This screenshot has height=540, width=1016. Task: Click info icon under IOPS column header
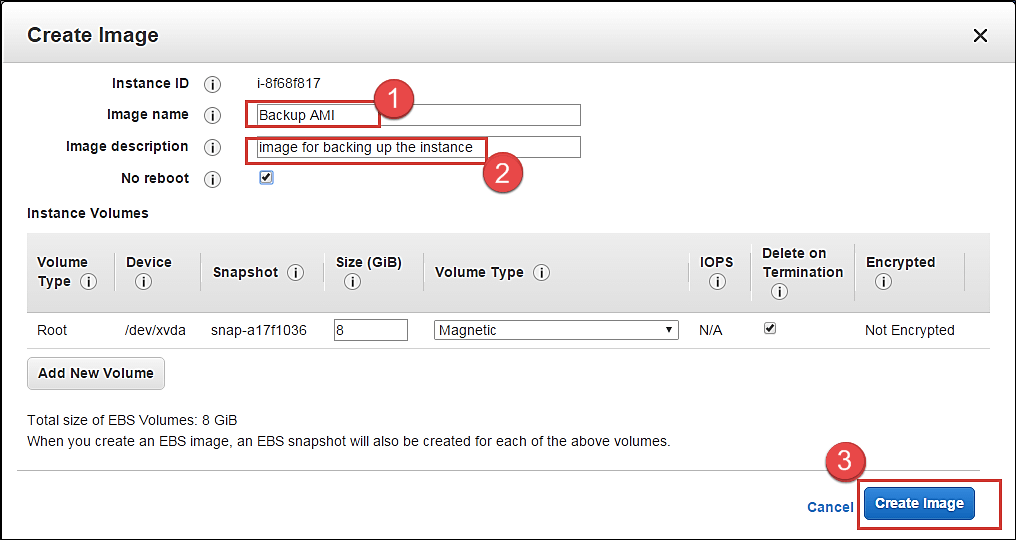pos(716,283)
